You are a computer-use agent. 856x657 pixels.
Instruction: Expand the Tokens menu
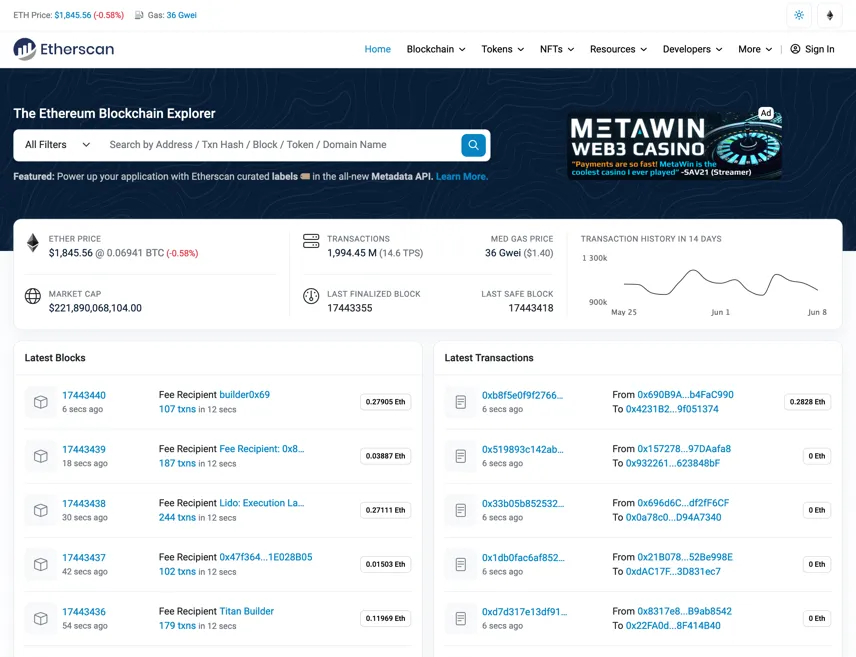tap(502, 49)
